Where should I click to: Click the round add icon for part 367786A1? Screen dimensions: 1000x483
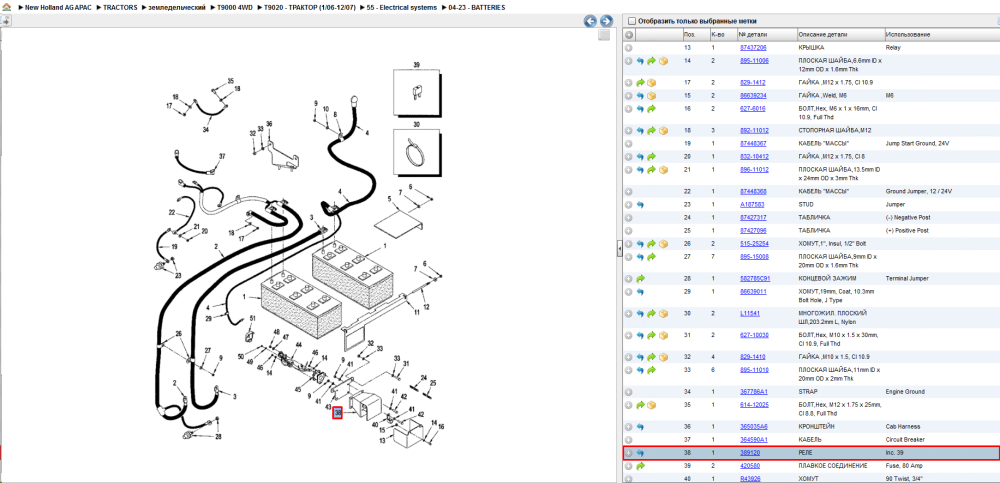tap(629, 392)
